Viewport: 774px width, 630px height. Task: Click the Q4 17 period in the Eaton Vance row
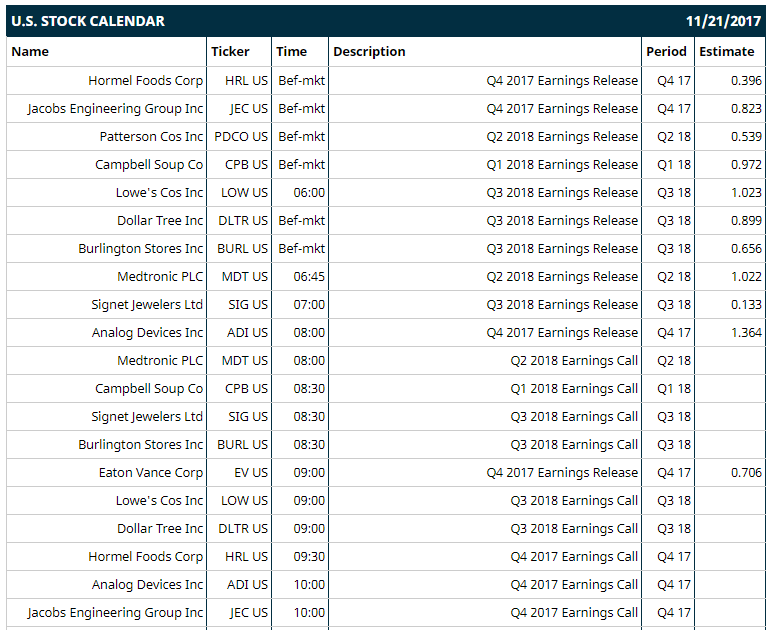674,472
